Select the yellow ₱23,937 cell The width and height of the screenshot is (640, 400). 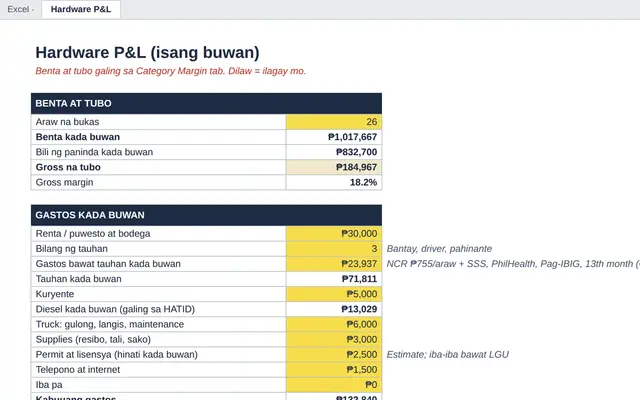tap(334, 264)
